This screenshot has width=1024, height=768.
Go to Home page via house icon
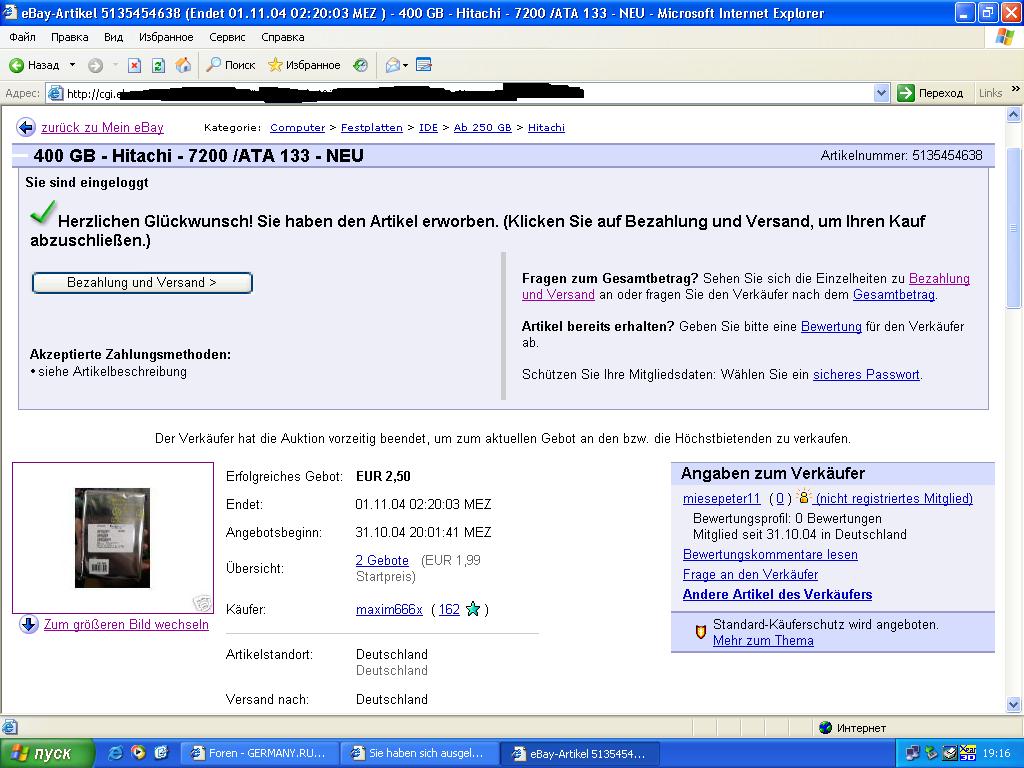coord(184,65)
